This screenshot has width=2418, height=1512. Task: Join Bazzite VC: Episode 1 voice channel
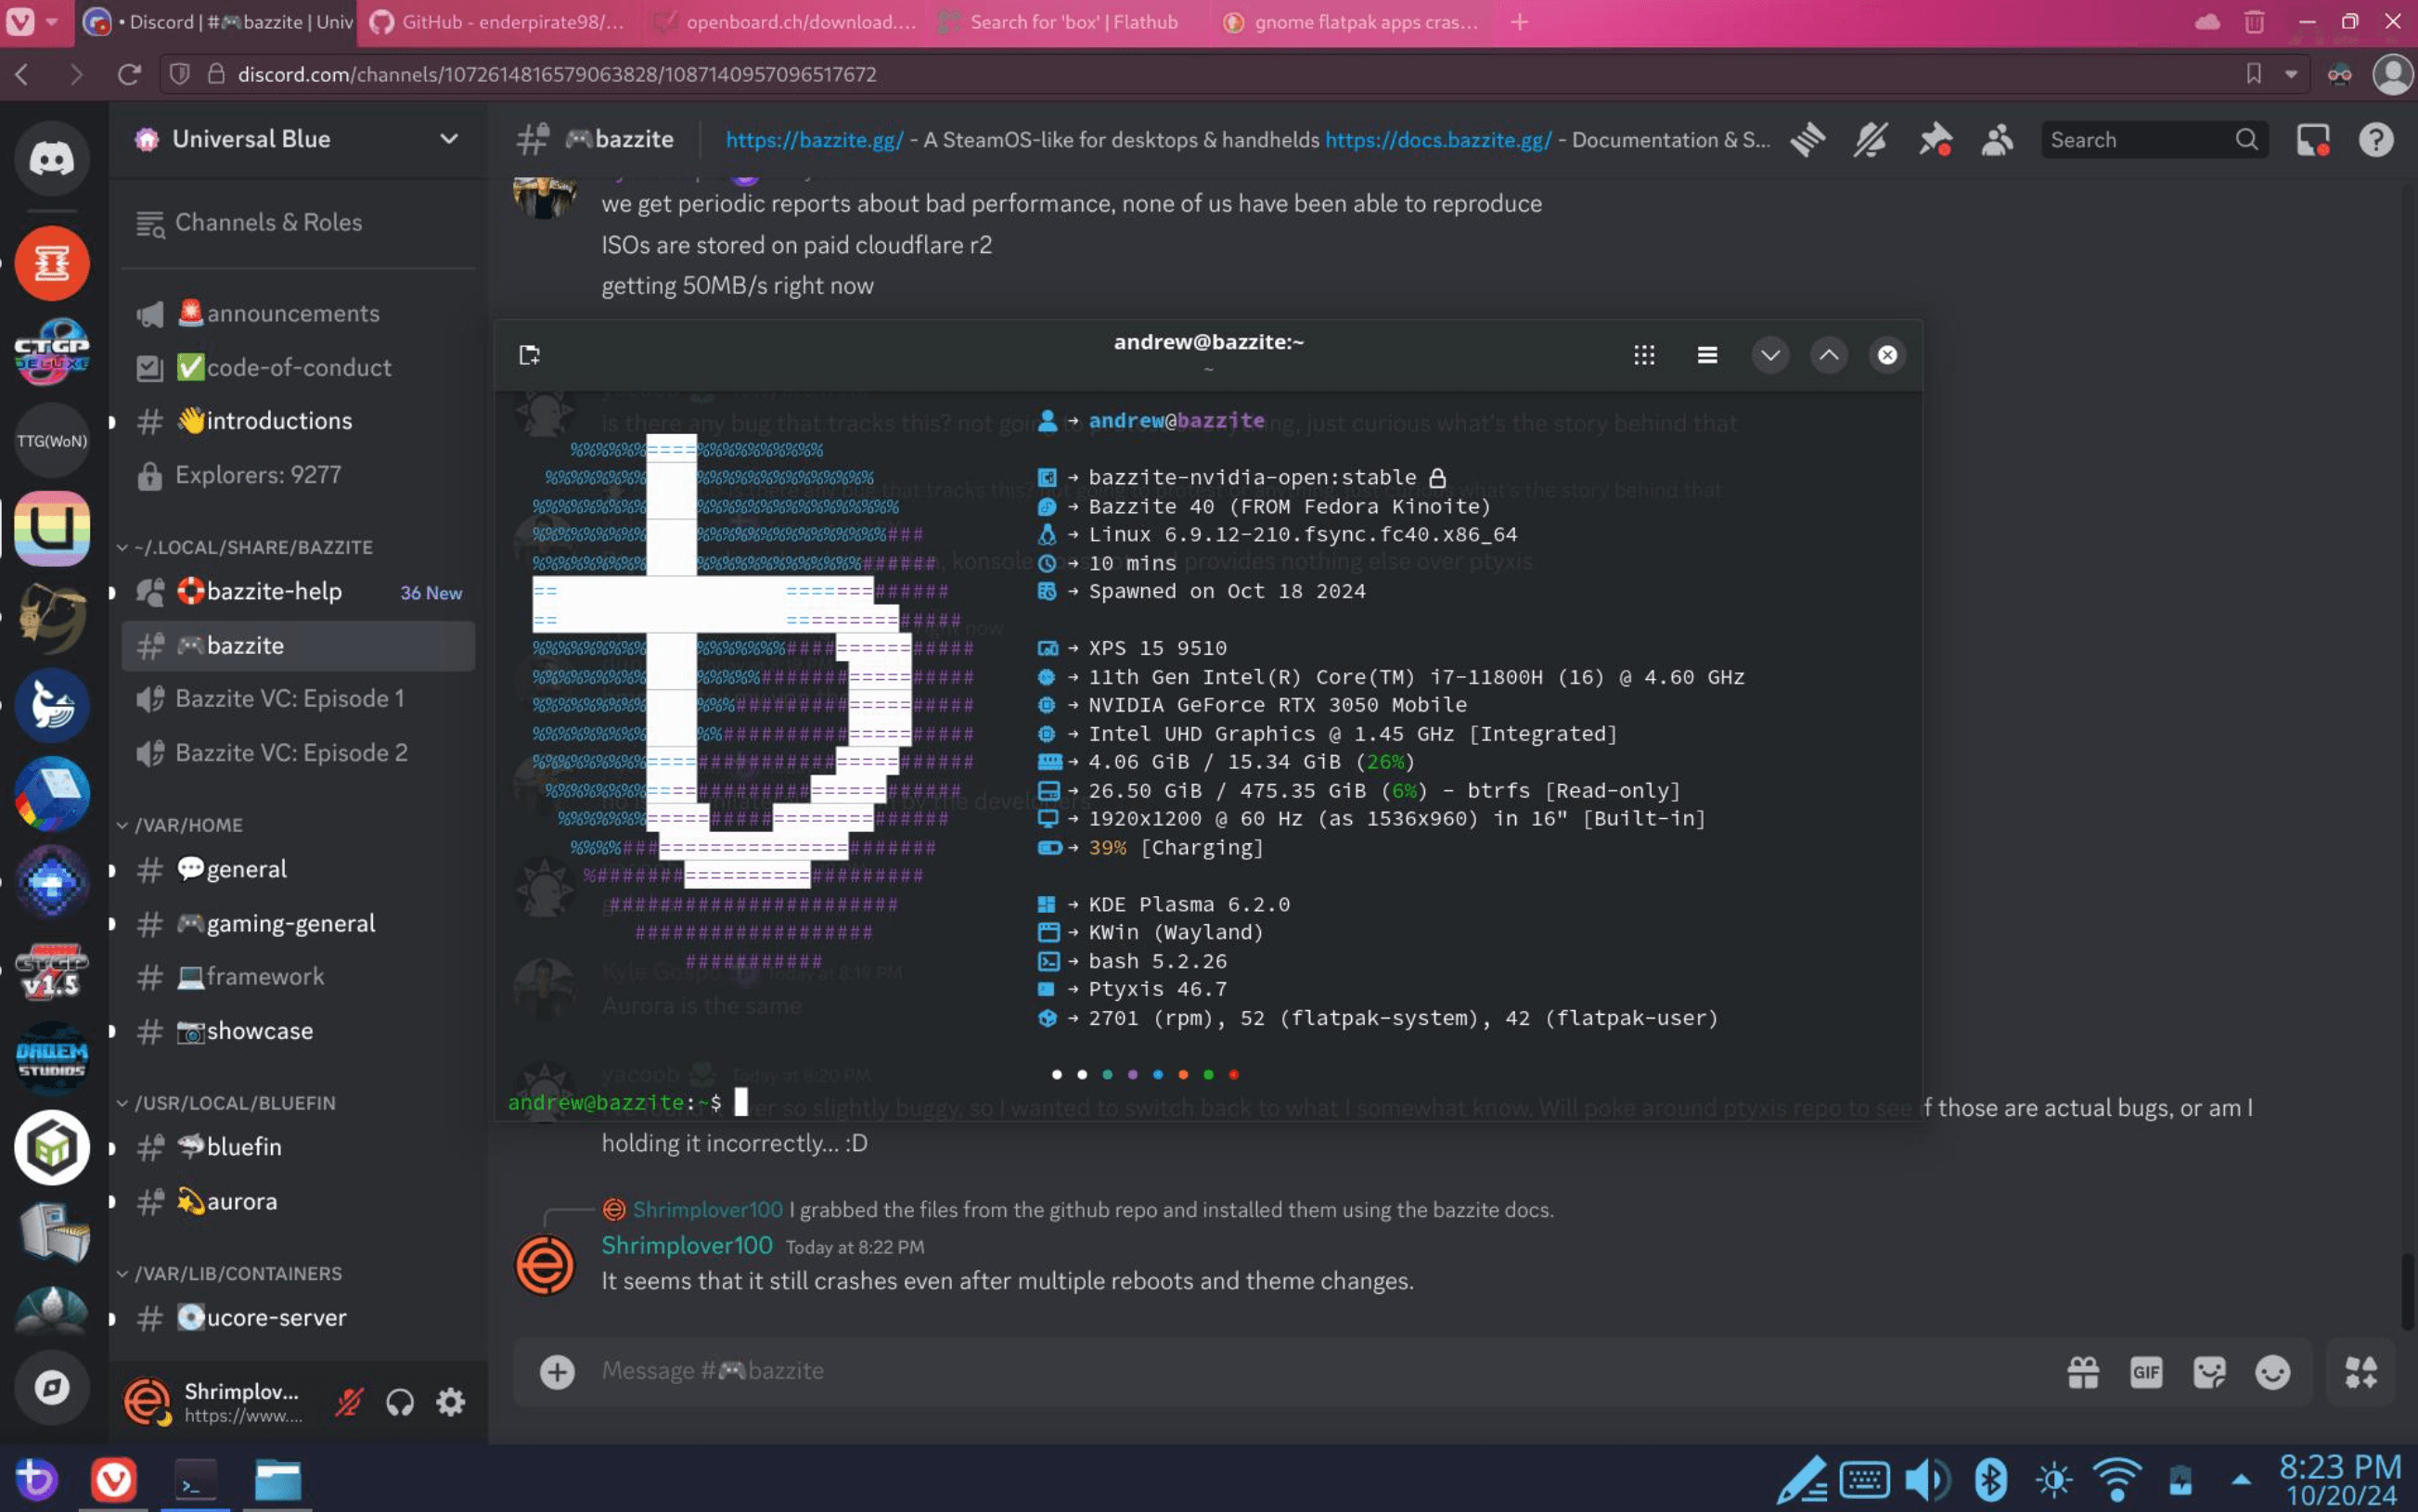pos(298,698)
